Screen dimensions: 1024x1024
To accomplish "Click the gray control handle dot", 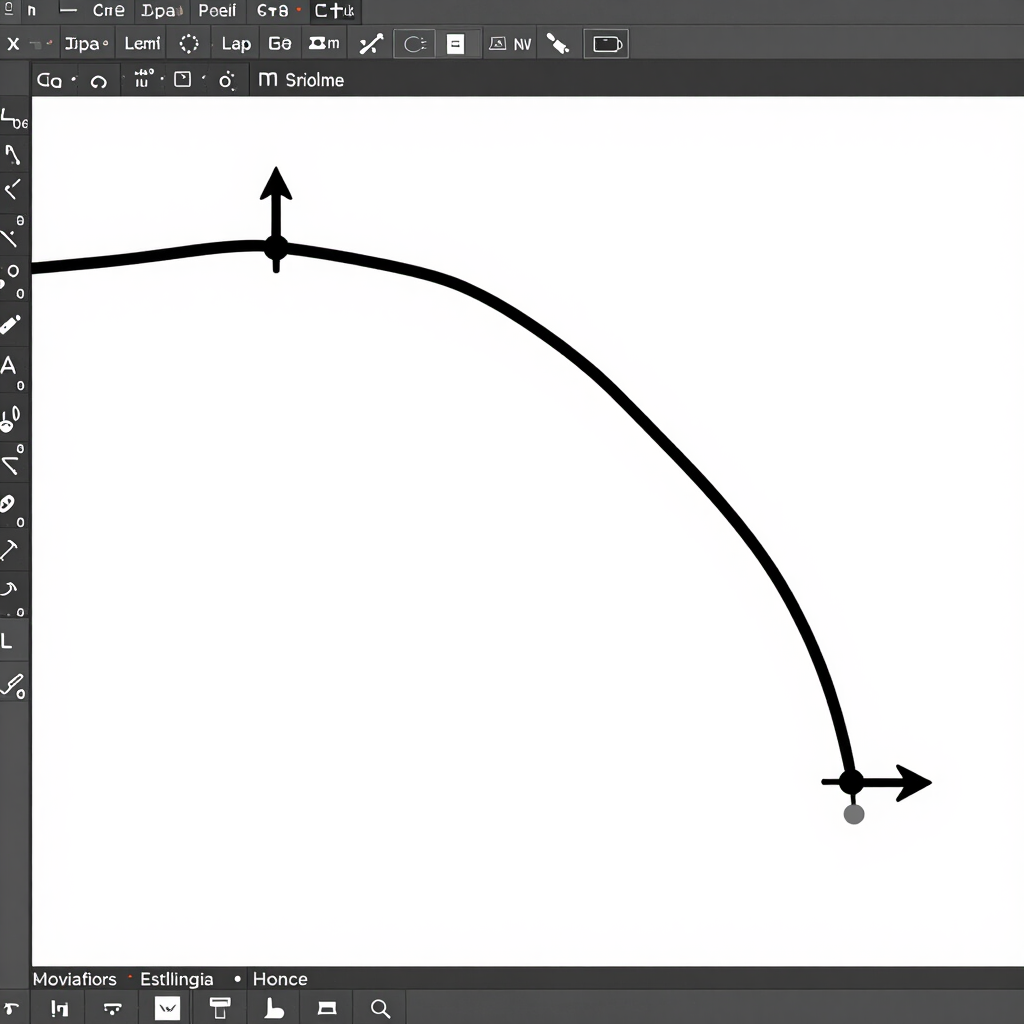I will pos(854,814).
